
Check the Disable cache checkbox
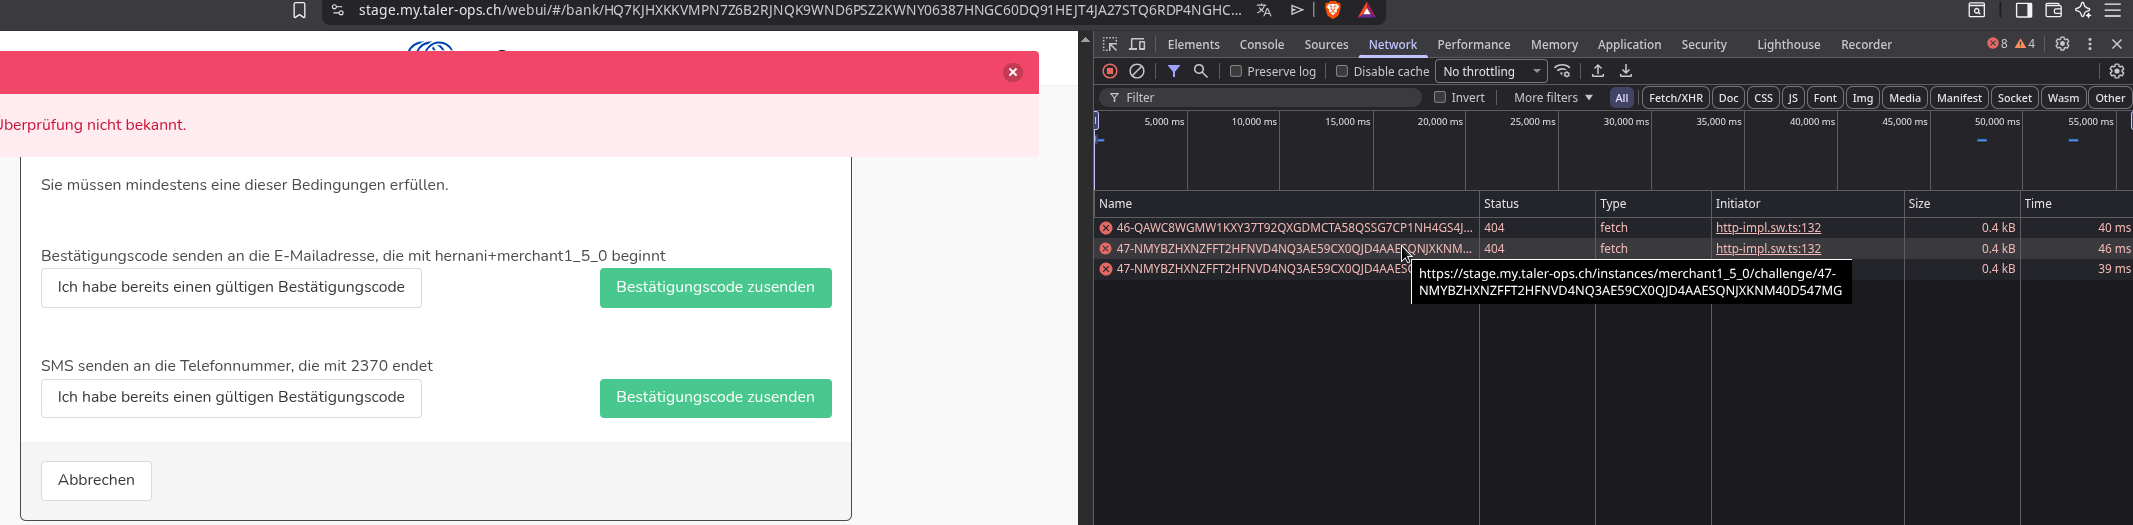coord(1342,71)
